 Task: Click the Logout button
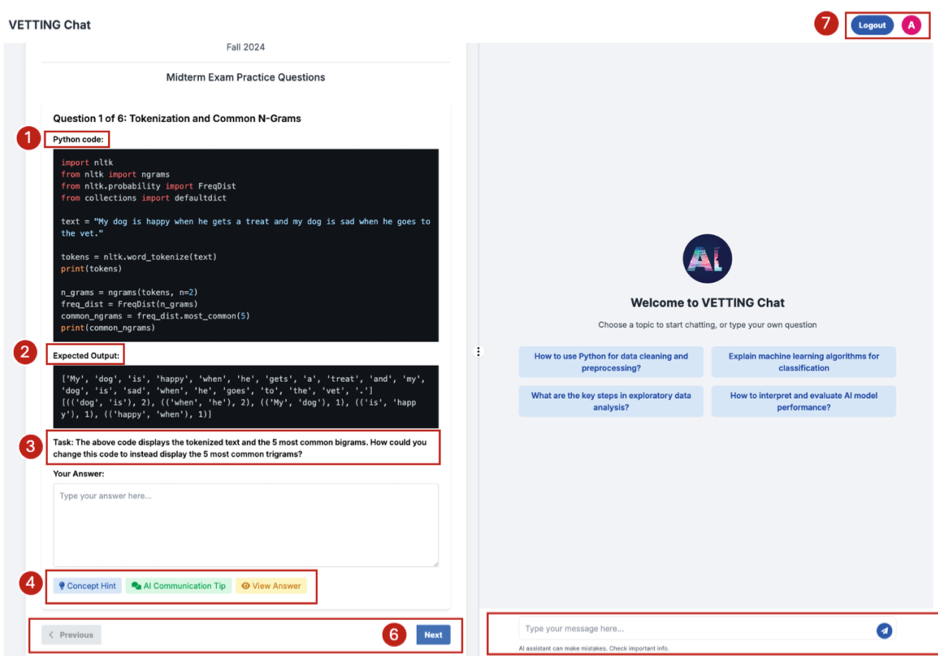(872, 25)
